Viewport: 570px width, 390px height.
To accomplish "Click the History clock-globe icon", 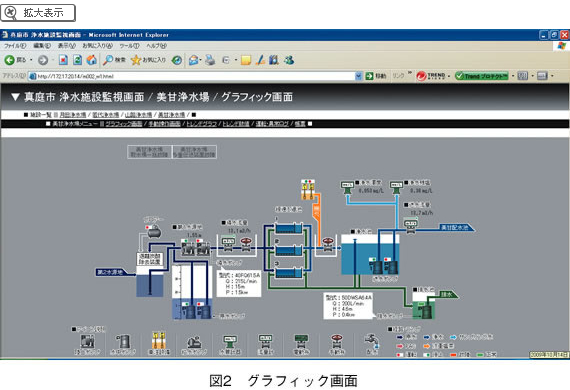I will point(177,60).
